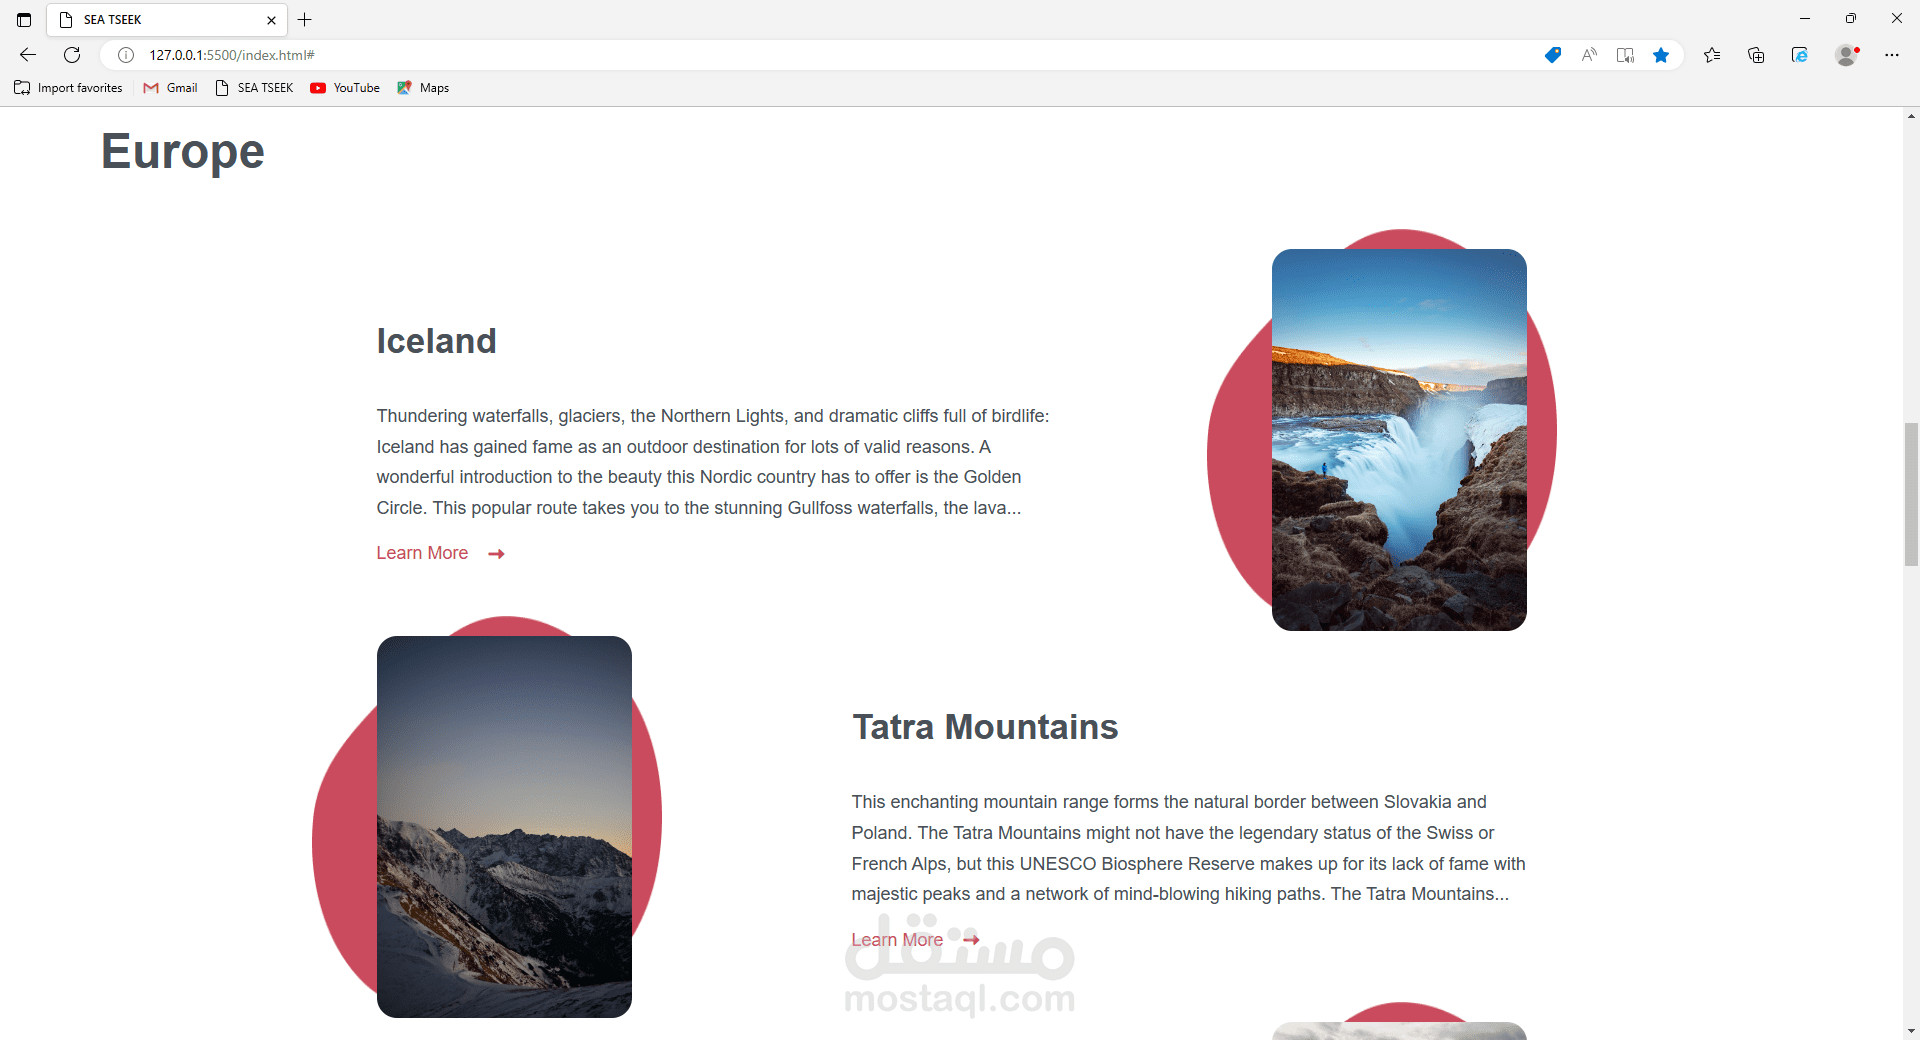This screenshot has height=1040, width=1920.
Task: Open Settings and more ellipsis menu
Action: pyautogui.click(x=1892, y=55)
